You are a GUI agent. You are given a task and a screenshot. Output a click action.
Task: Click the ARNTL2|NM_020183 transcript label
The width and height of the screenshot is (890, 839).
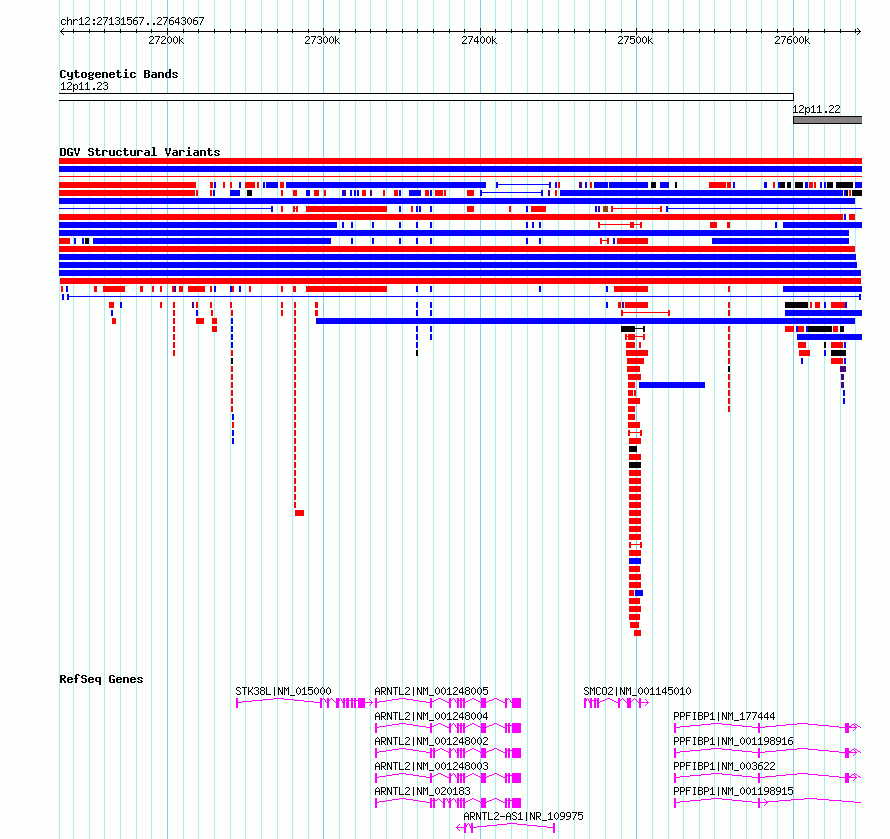tap(422, 791)
